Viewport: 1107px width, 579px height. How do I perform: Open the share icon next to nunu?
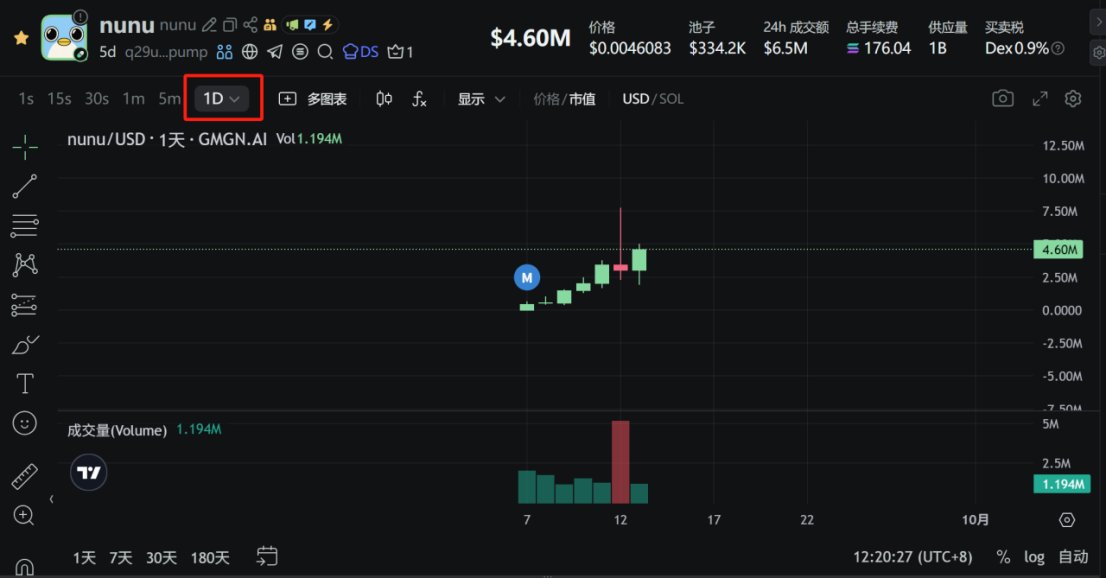250,25
